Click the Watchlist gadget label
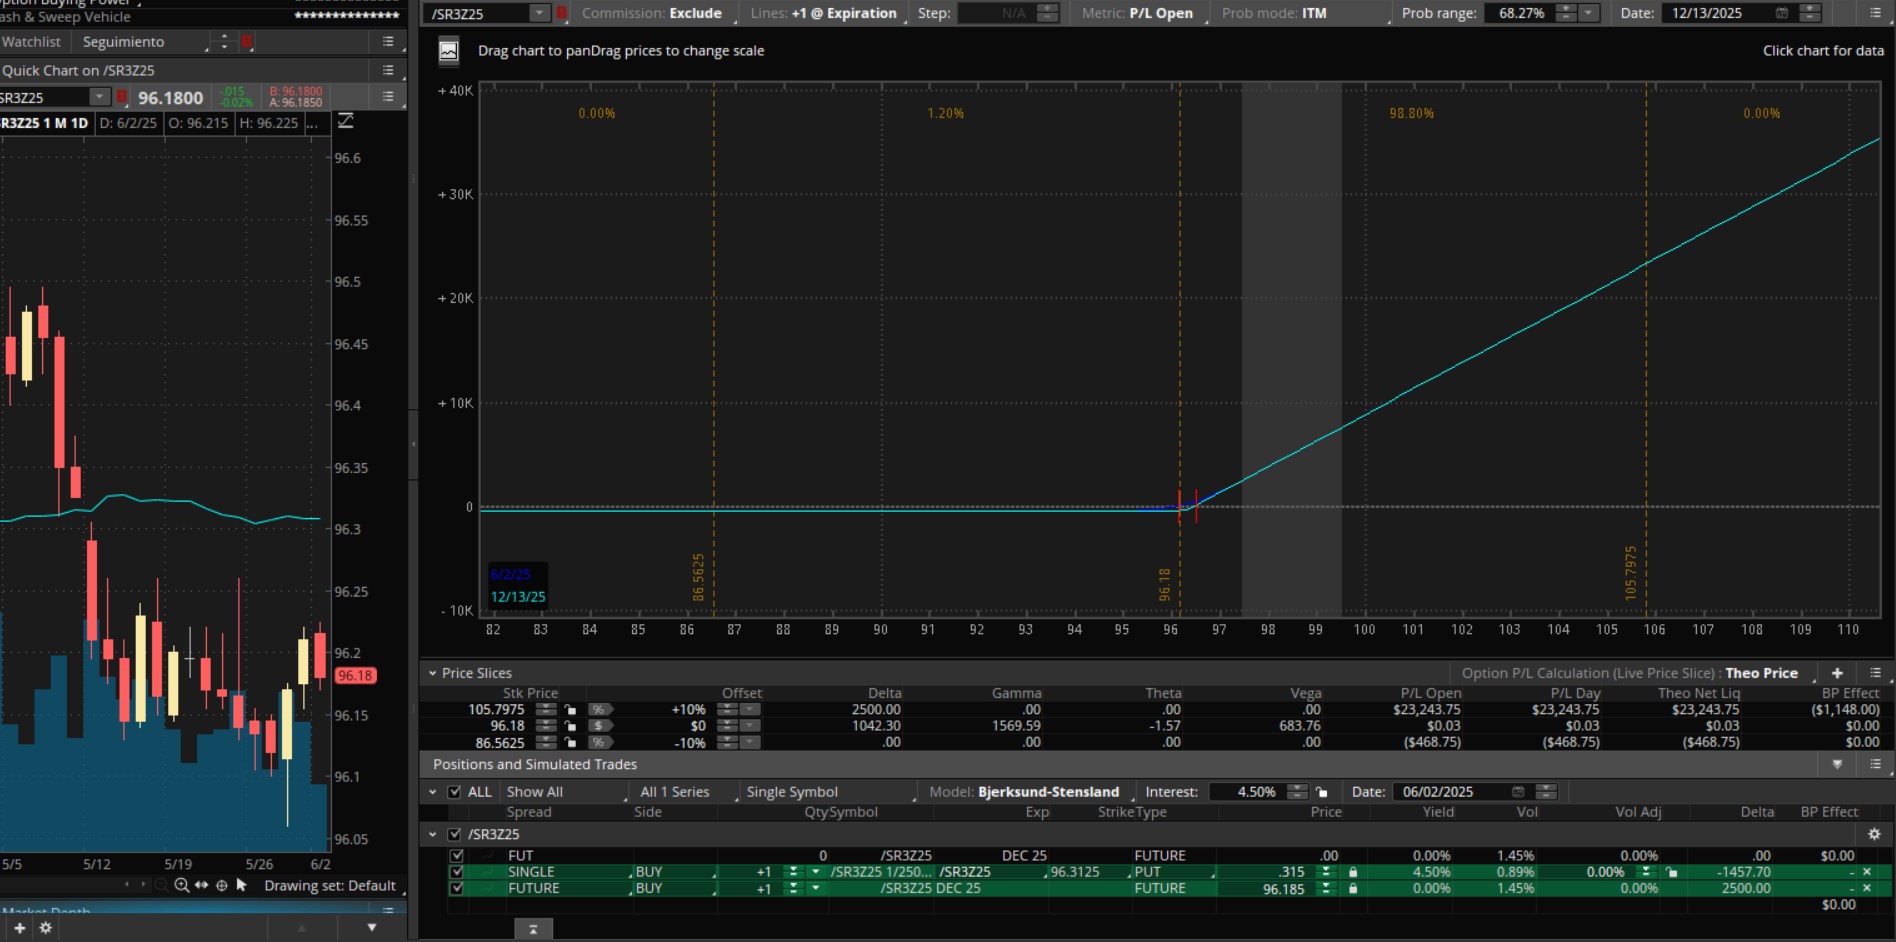Viewport: 1896px width, 942px height. pyautogui.click(x=31, y=42)
